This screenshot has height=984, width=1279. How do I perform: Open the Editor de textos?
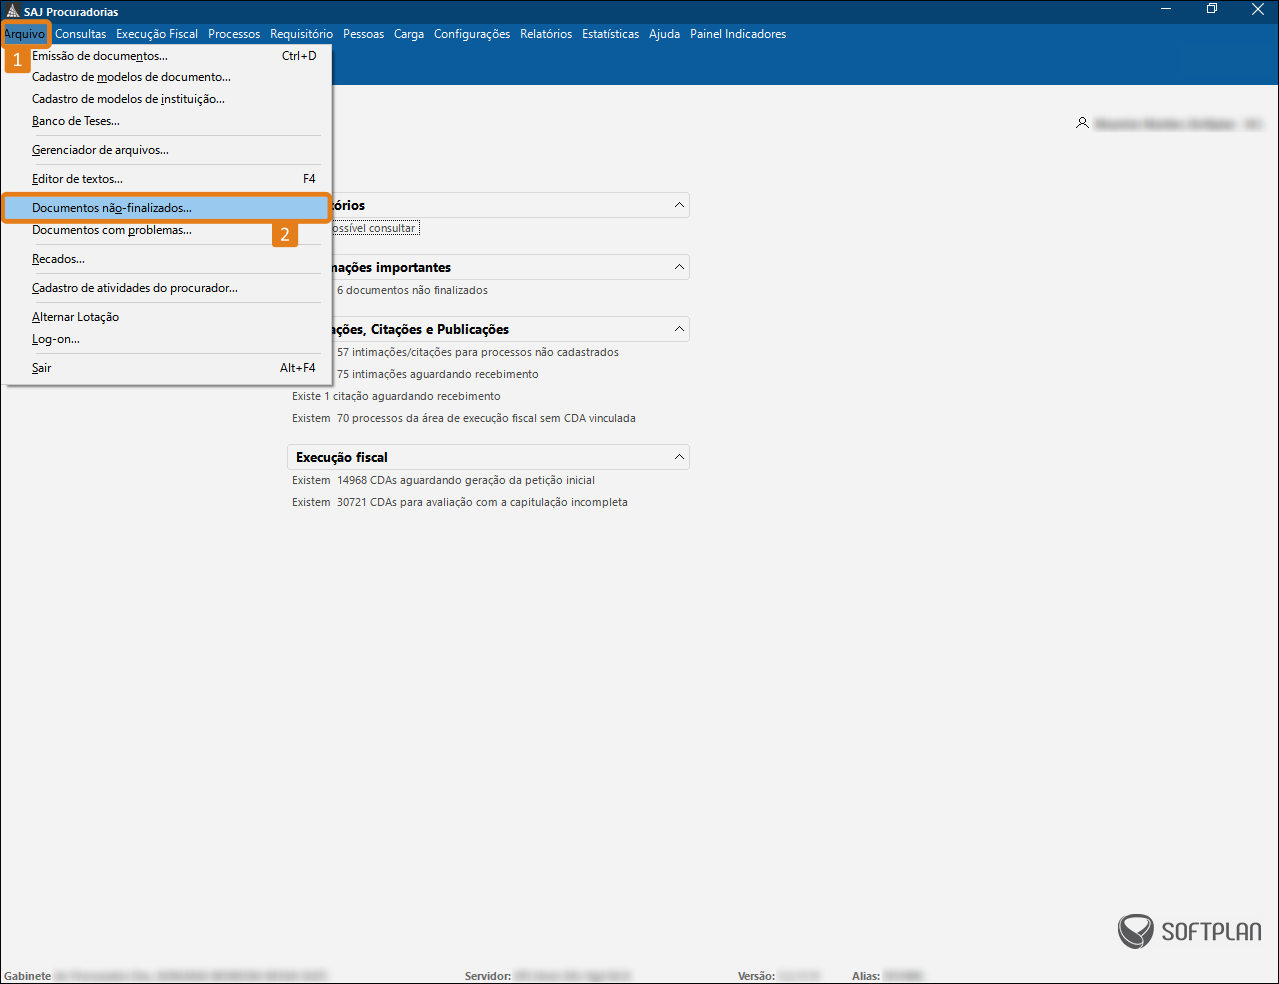tap(77, 179)
